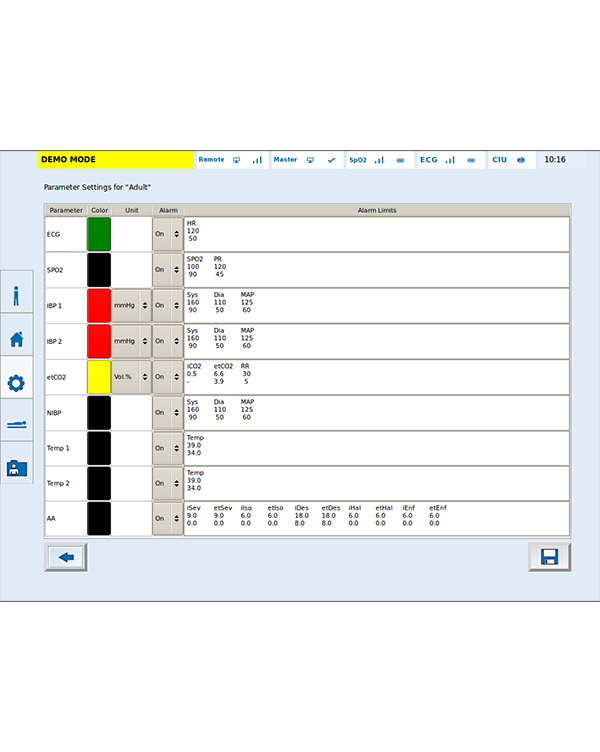Toggle the ECG alarm On setting
Image resolution: width=600 pixels, height=752 pixels.
click(166, 234)
